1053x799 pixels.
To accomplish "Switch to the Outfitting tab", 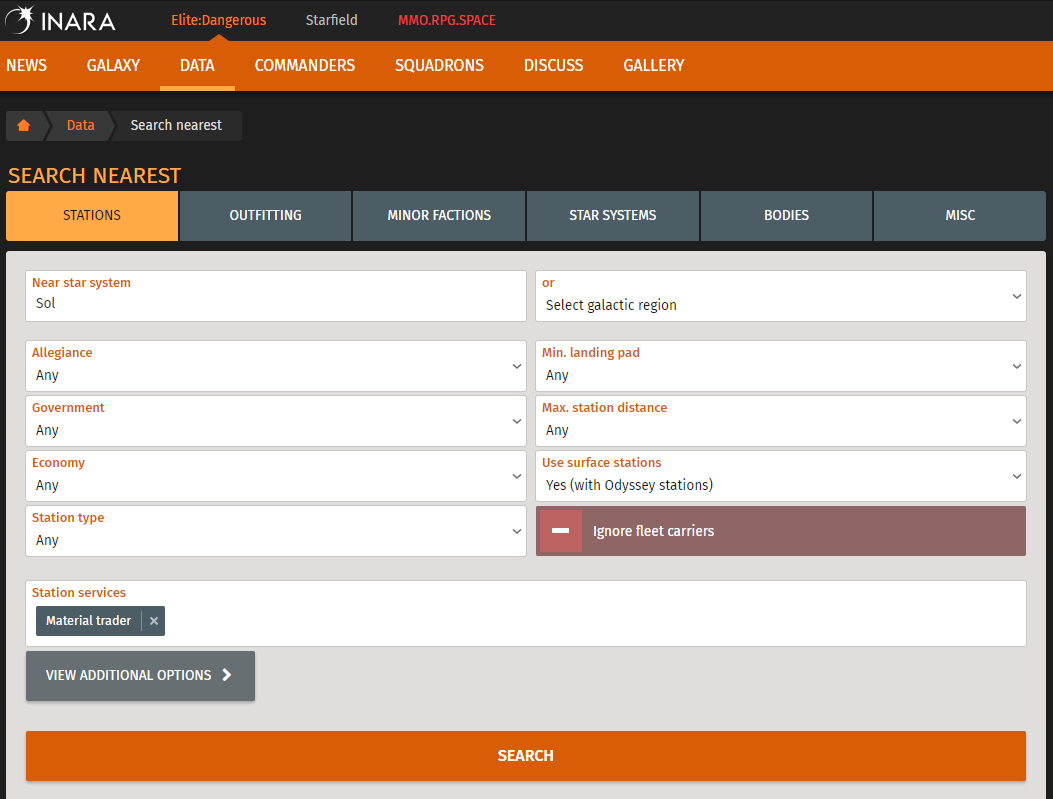I will point(265,216).
